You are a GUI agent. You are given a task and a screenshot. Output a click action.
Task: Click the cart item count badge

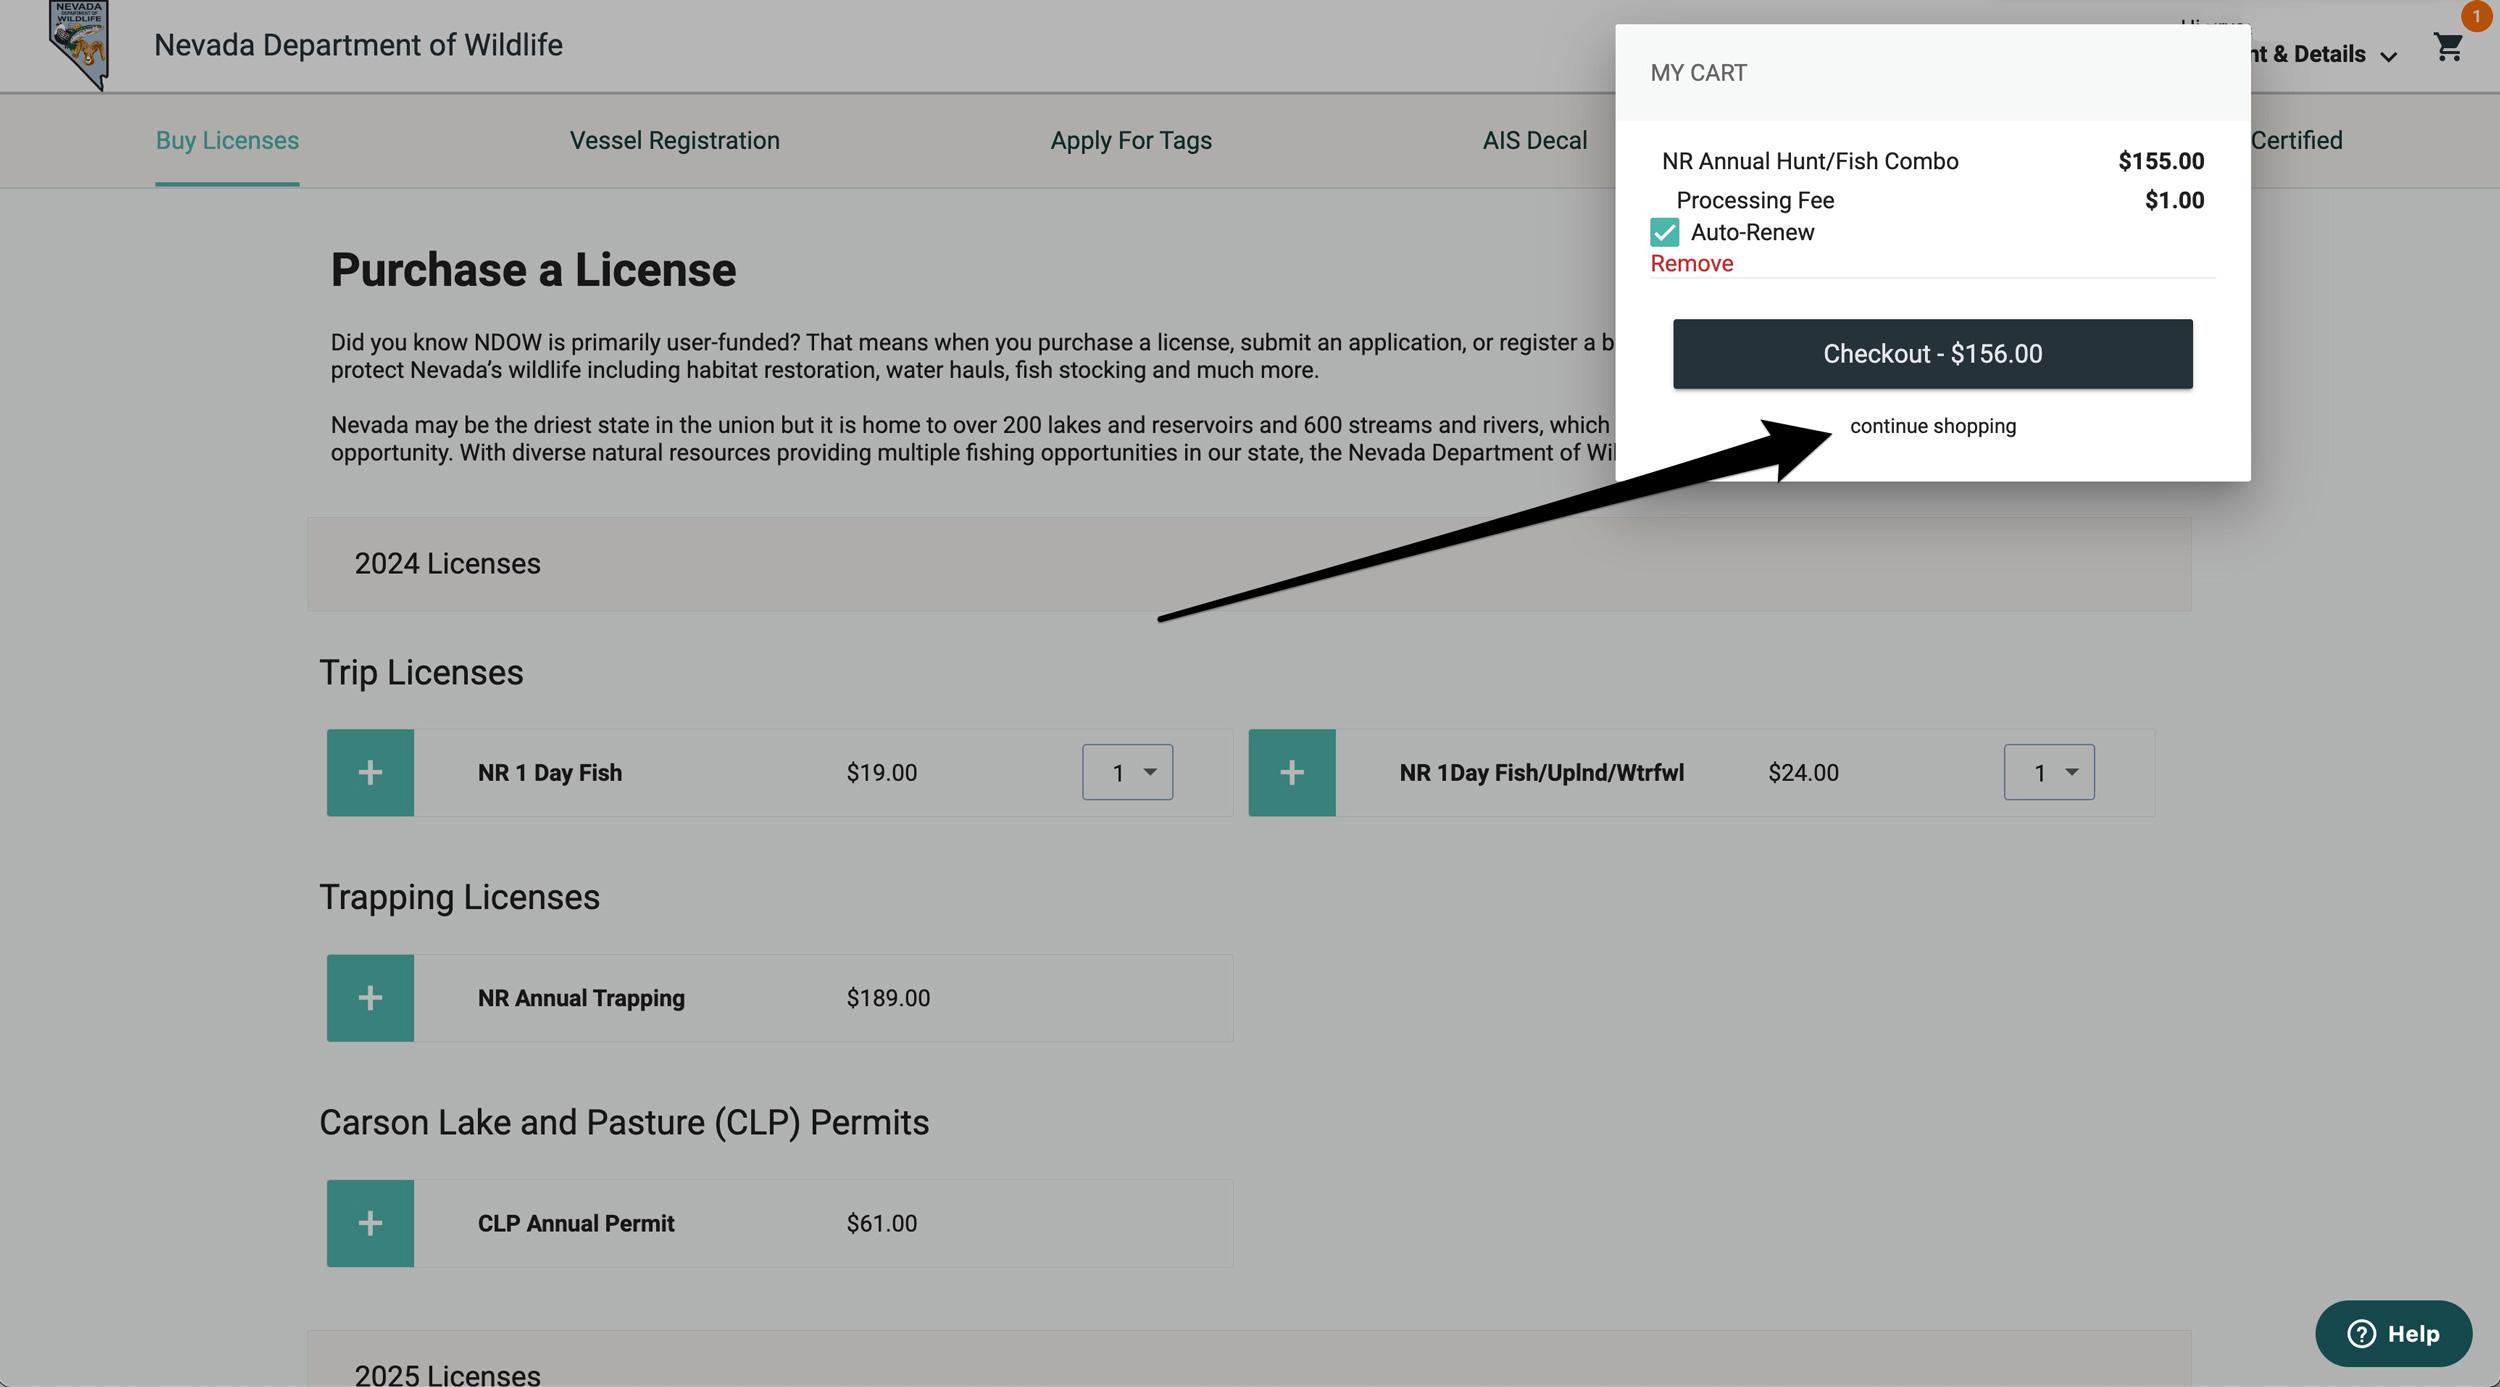coord(2477,16)
